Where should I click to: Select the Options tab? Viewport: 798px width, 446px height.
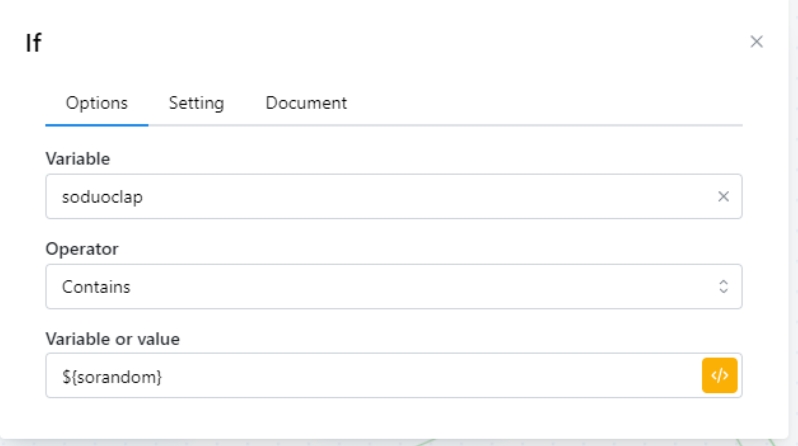pyautogui.click(x=97, y=103)
